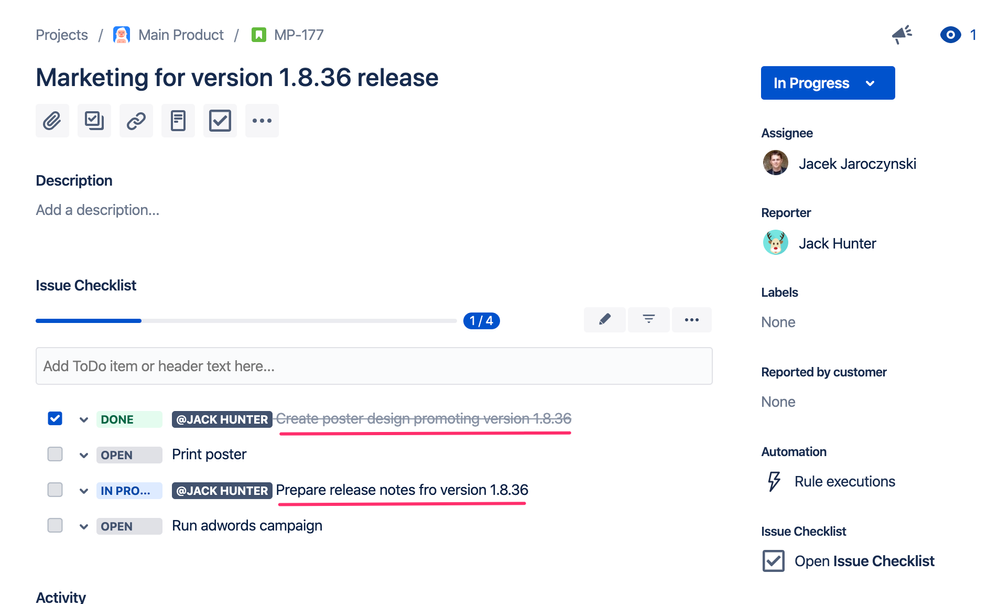The image size is (999, 604).
Task: Check the Print poster item
Action: click(55, 454)
